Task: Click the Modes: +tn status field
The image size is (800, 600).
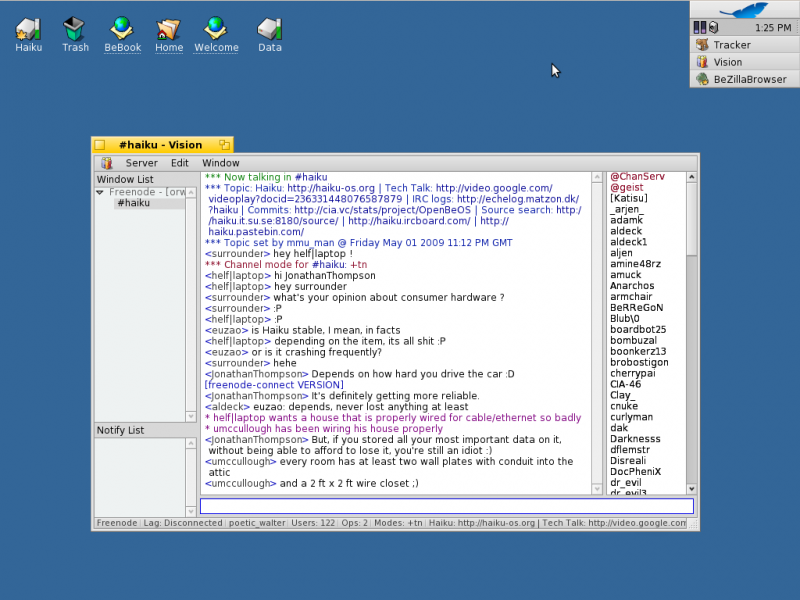Action: [398, 523]
